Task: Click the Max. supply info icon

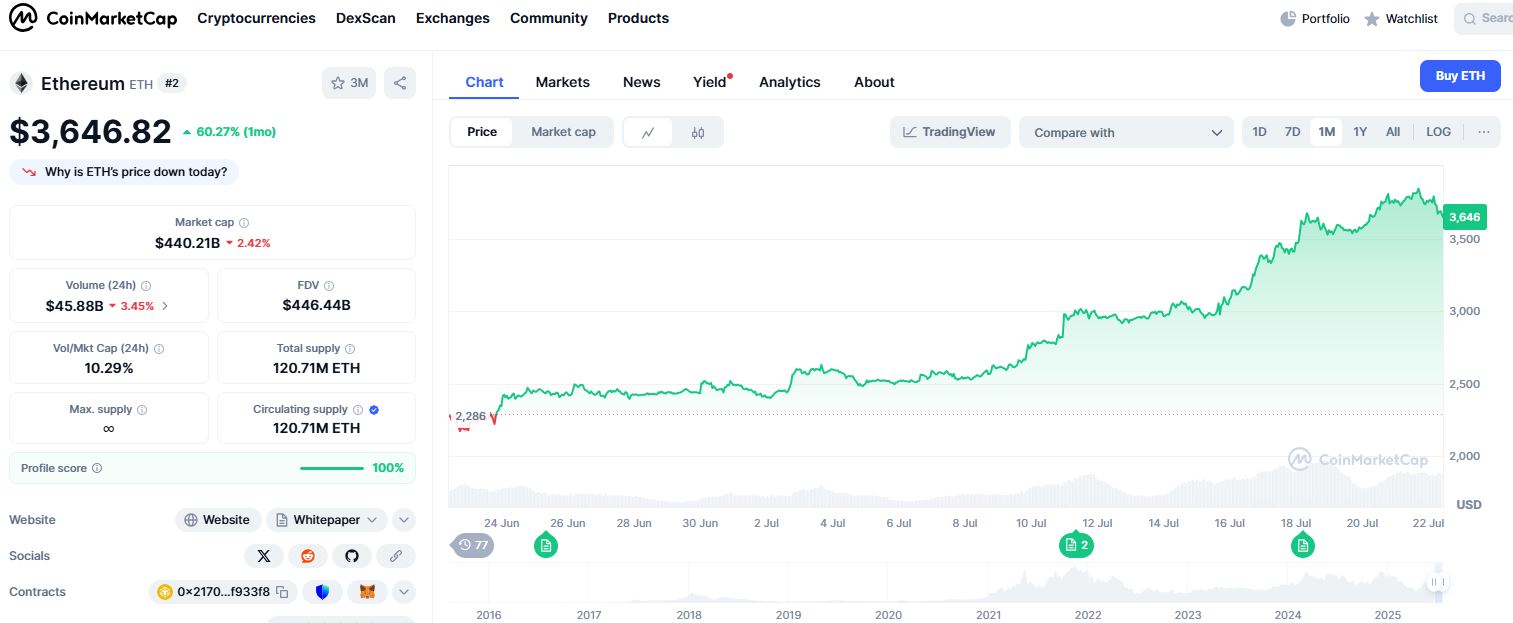Action: pyautogui.click(x=142, y=410)
